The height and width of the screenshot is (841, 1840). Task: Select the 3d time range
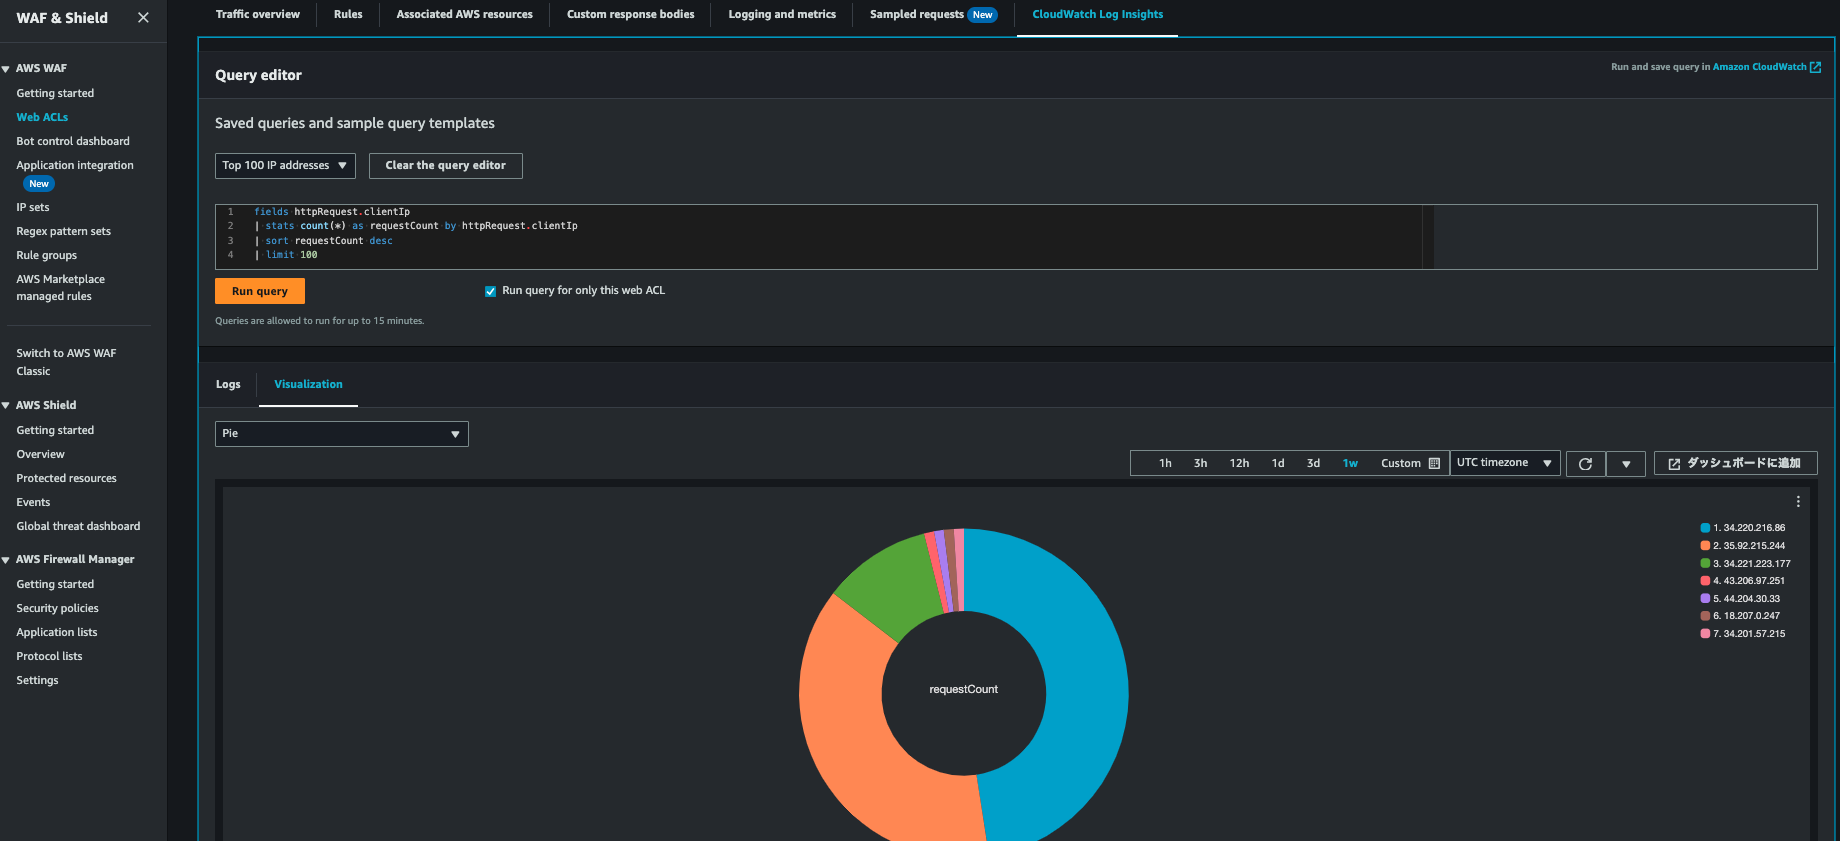(x=1313, y=464)
